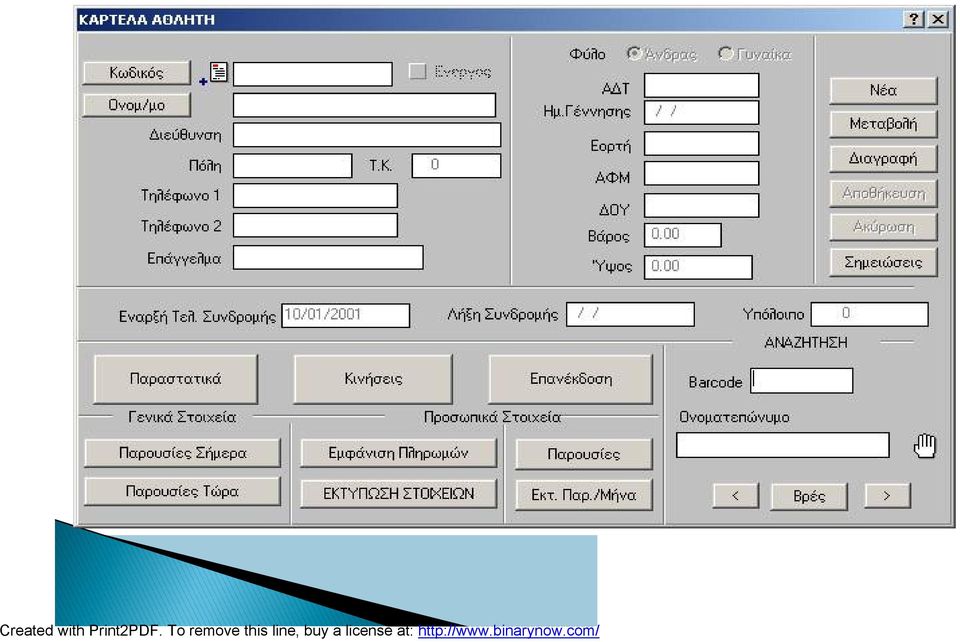Click the Υπόλοιπο balance field

869,315
